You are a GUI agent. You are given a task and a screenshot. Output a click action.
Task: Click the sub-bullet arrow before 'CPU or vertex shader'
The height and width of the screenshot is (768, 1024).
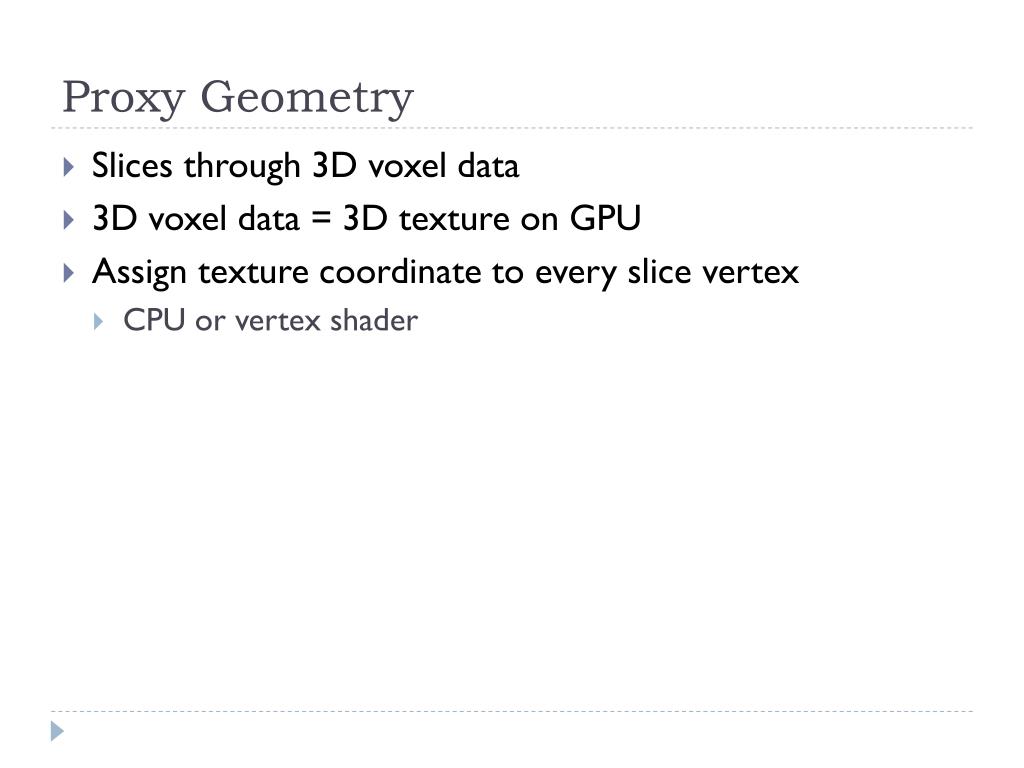98,321
